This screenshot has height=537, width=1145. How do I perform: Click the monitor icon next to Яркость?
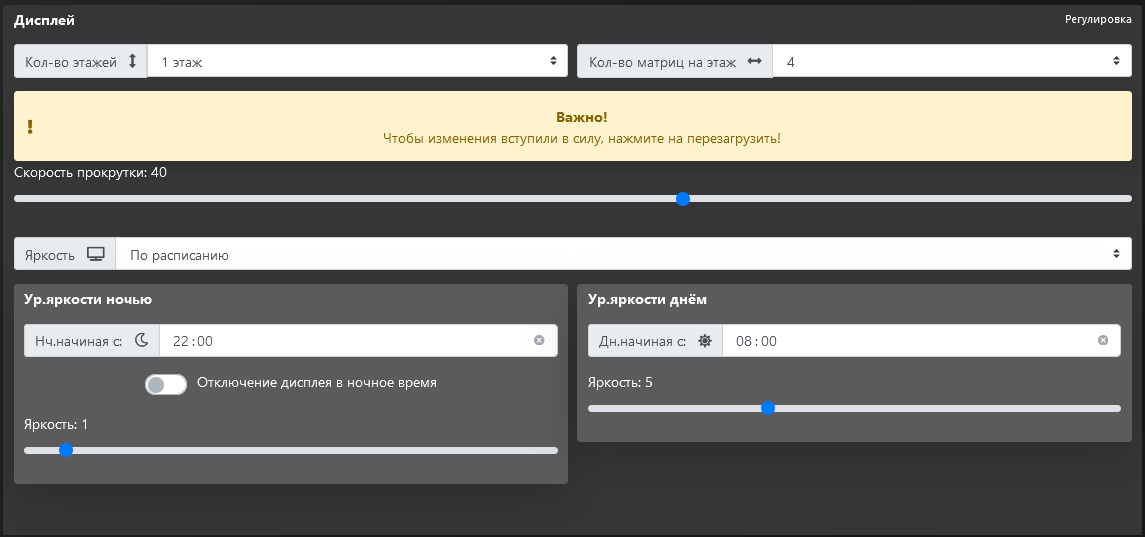(96, 254)
